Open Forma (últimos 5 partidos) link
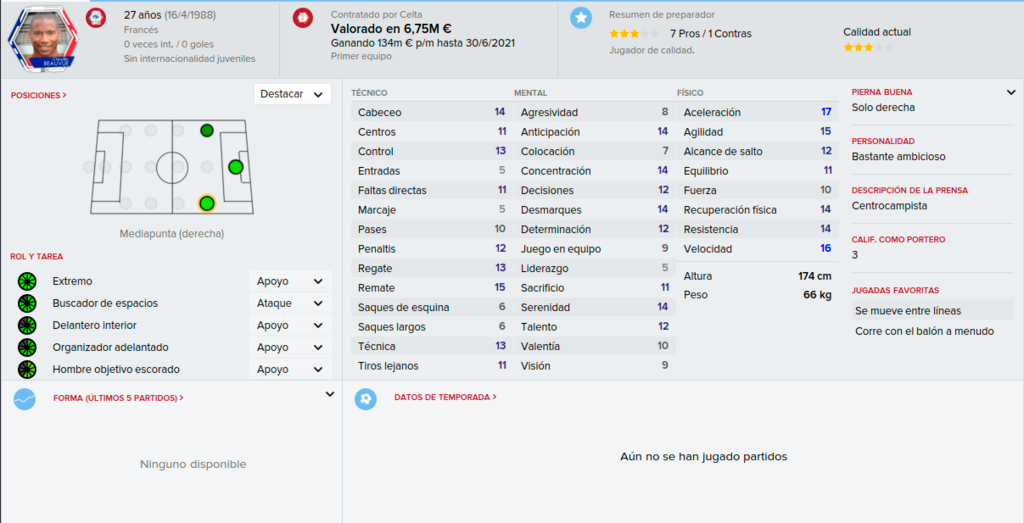 (118, 398)
